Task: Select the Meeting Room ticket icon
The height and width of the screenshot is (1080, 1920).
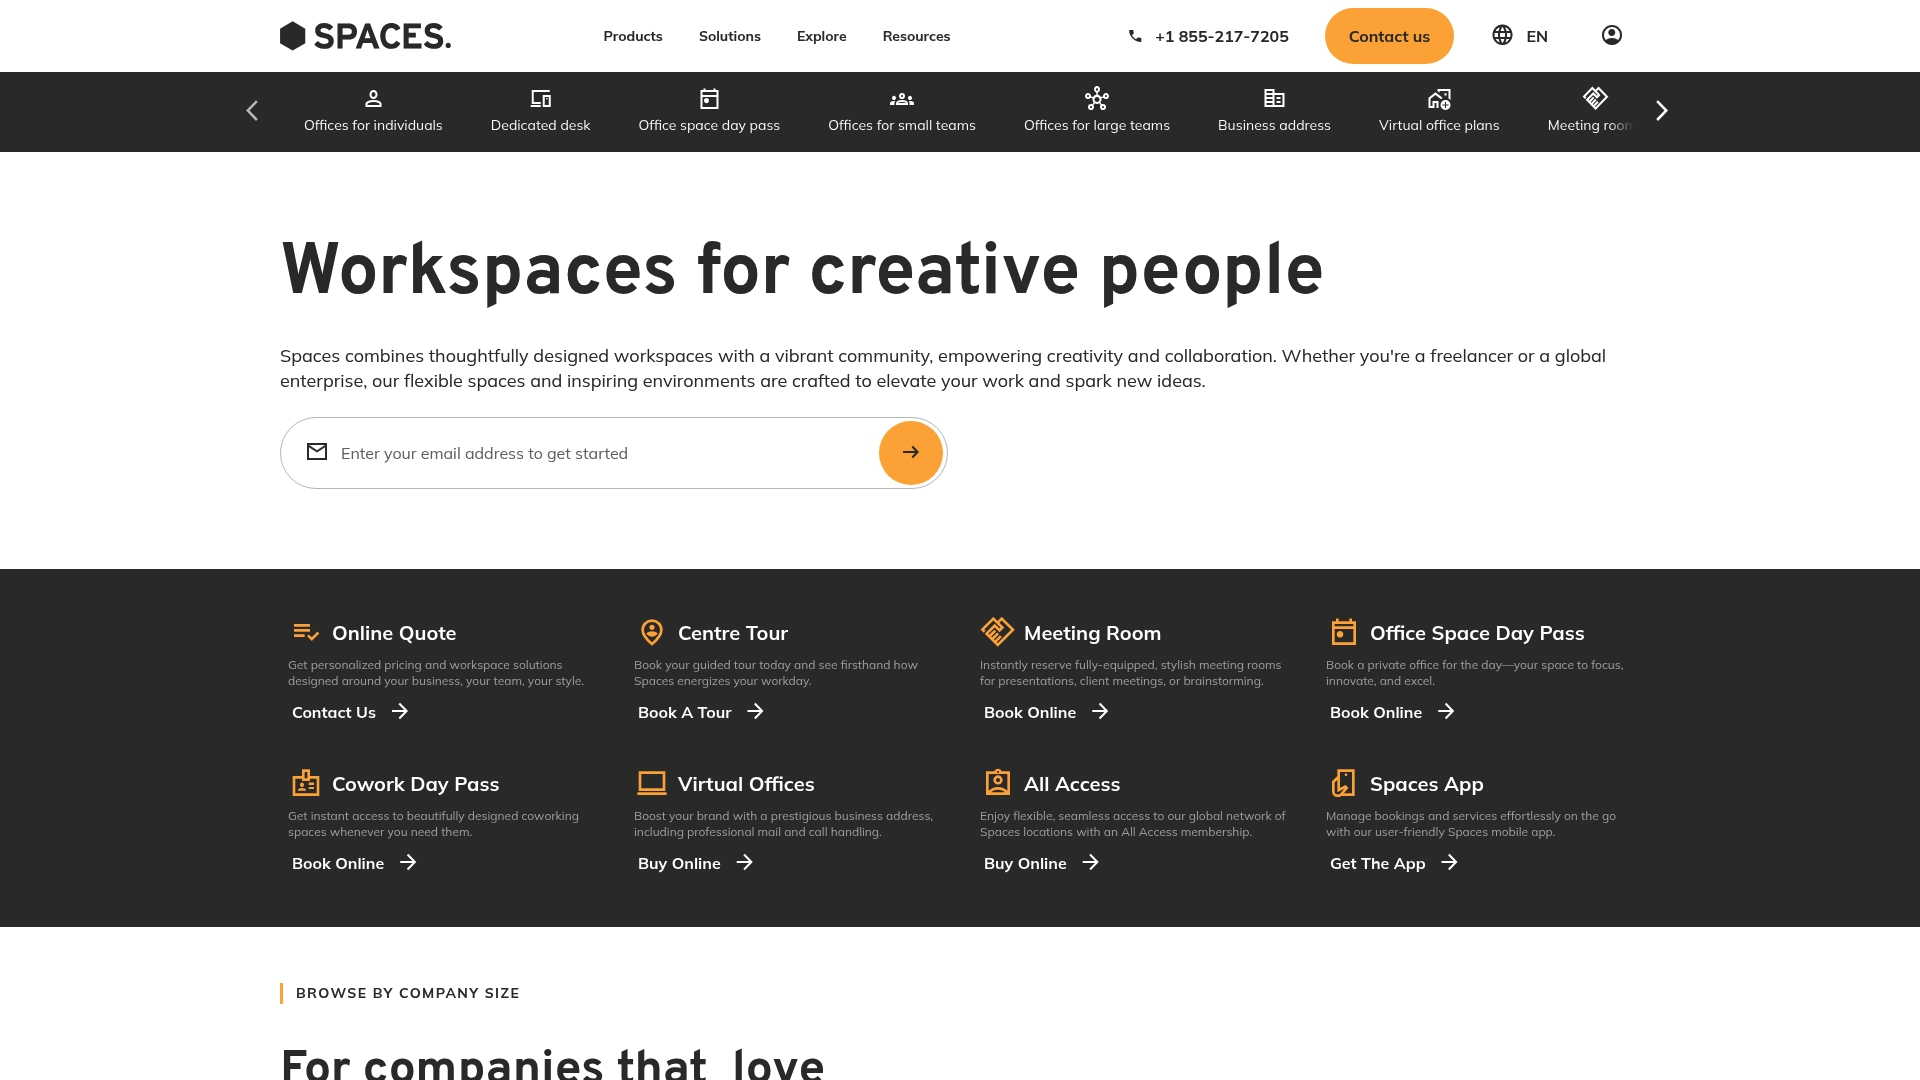Action: 1594,99
